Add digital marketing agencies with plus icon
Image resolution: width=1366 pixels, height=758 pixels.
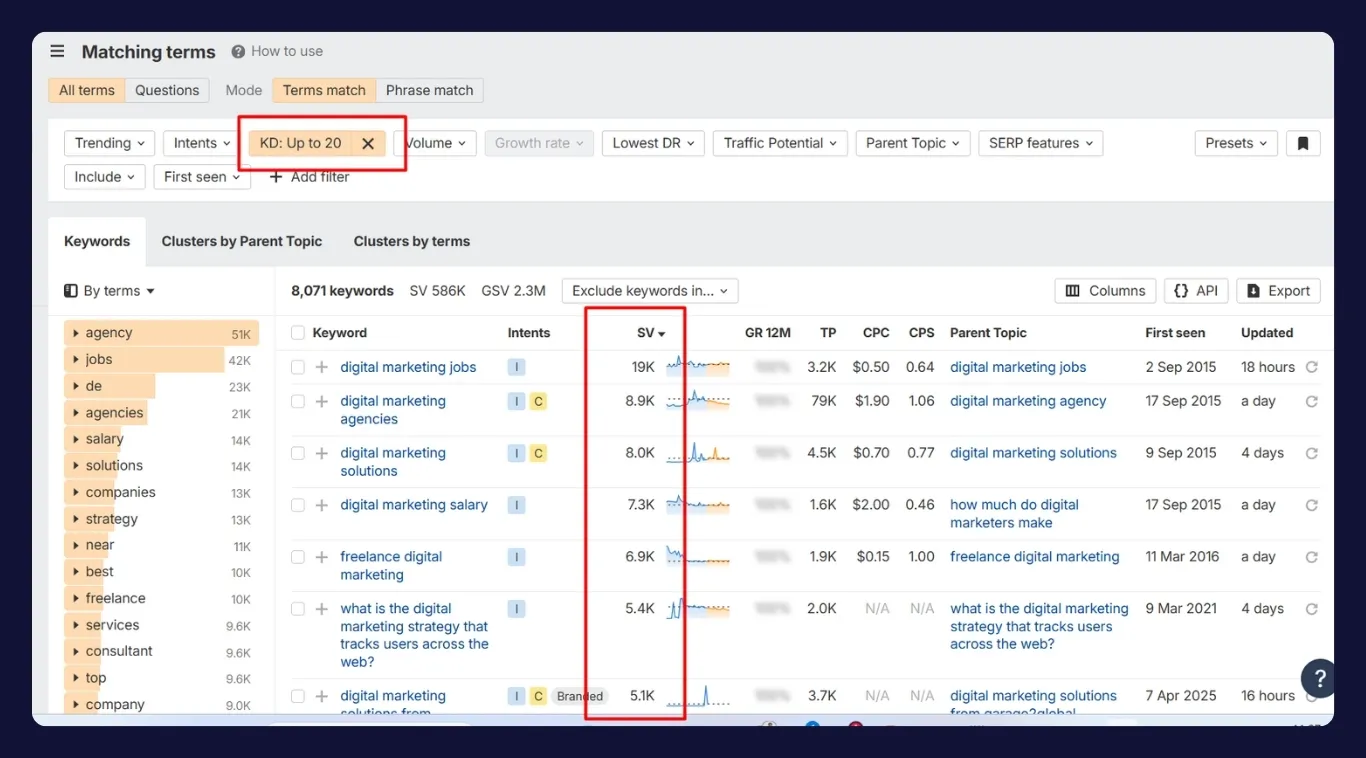322,401
